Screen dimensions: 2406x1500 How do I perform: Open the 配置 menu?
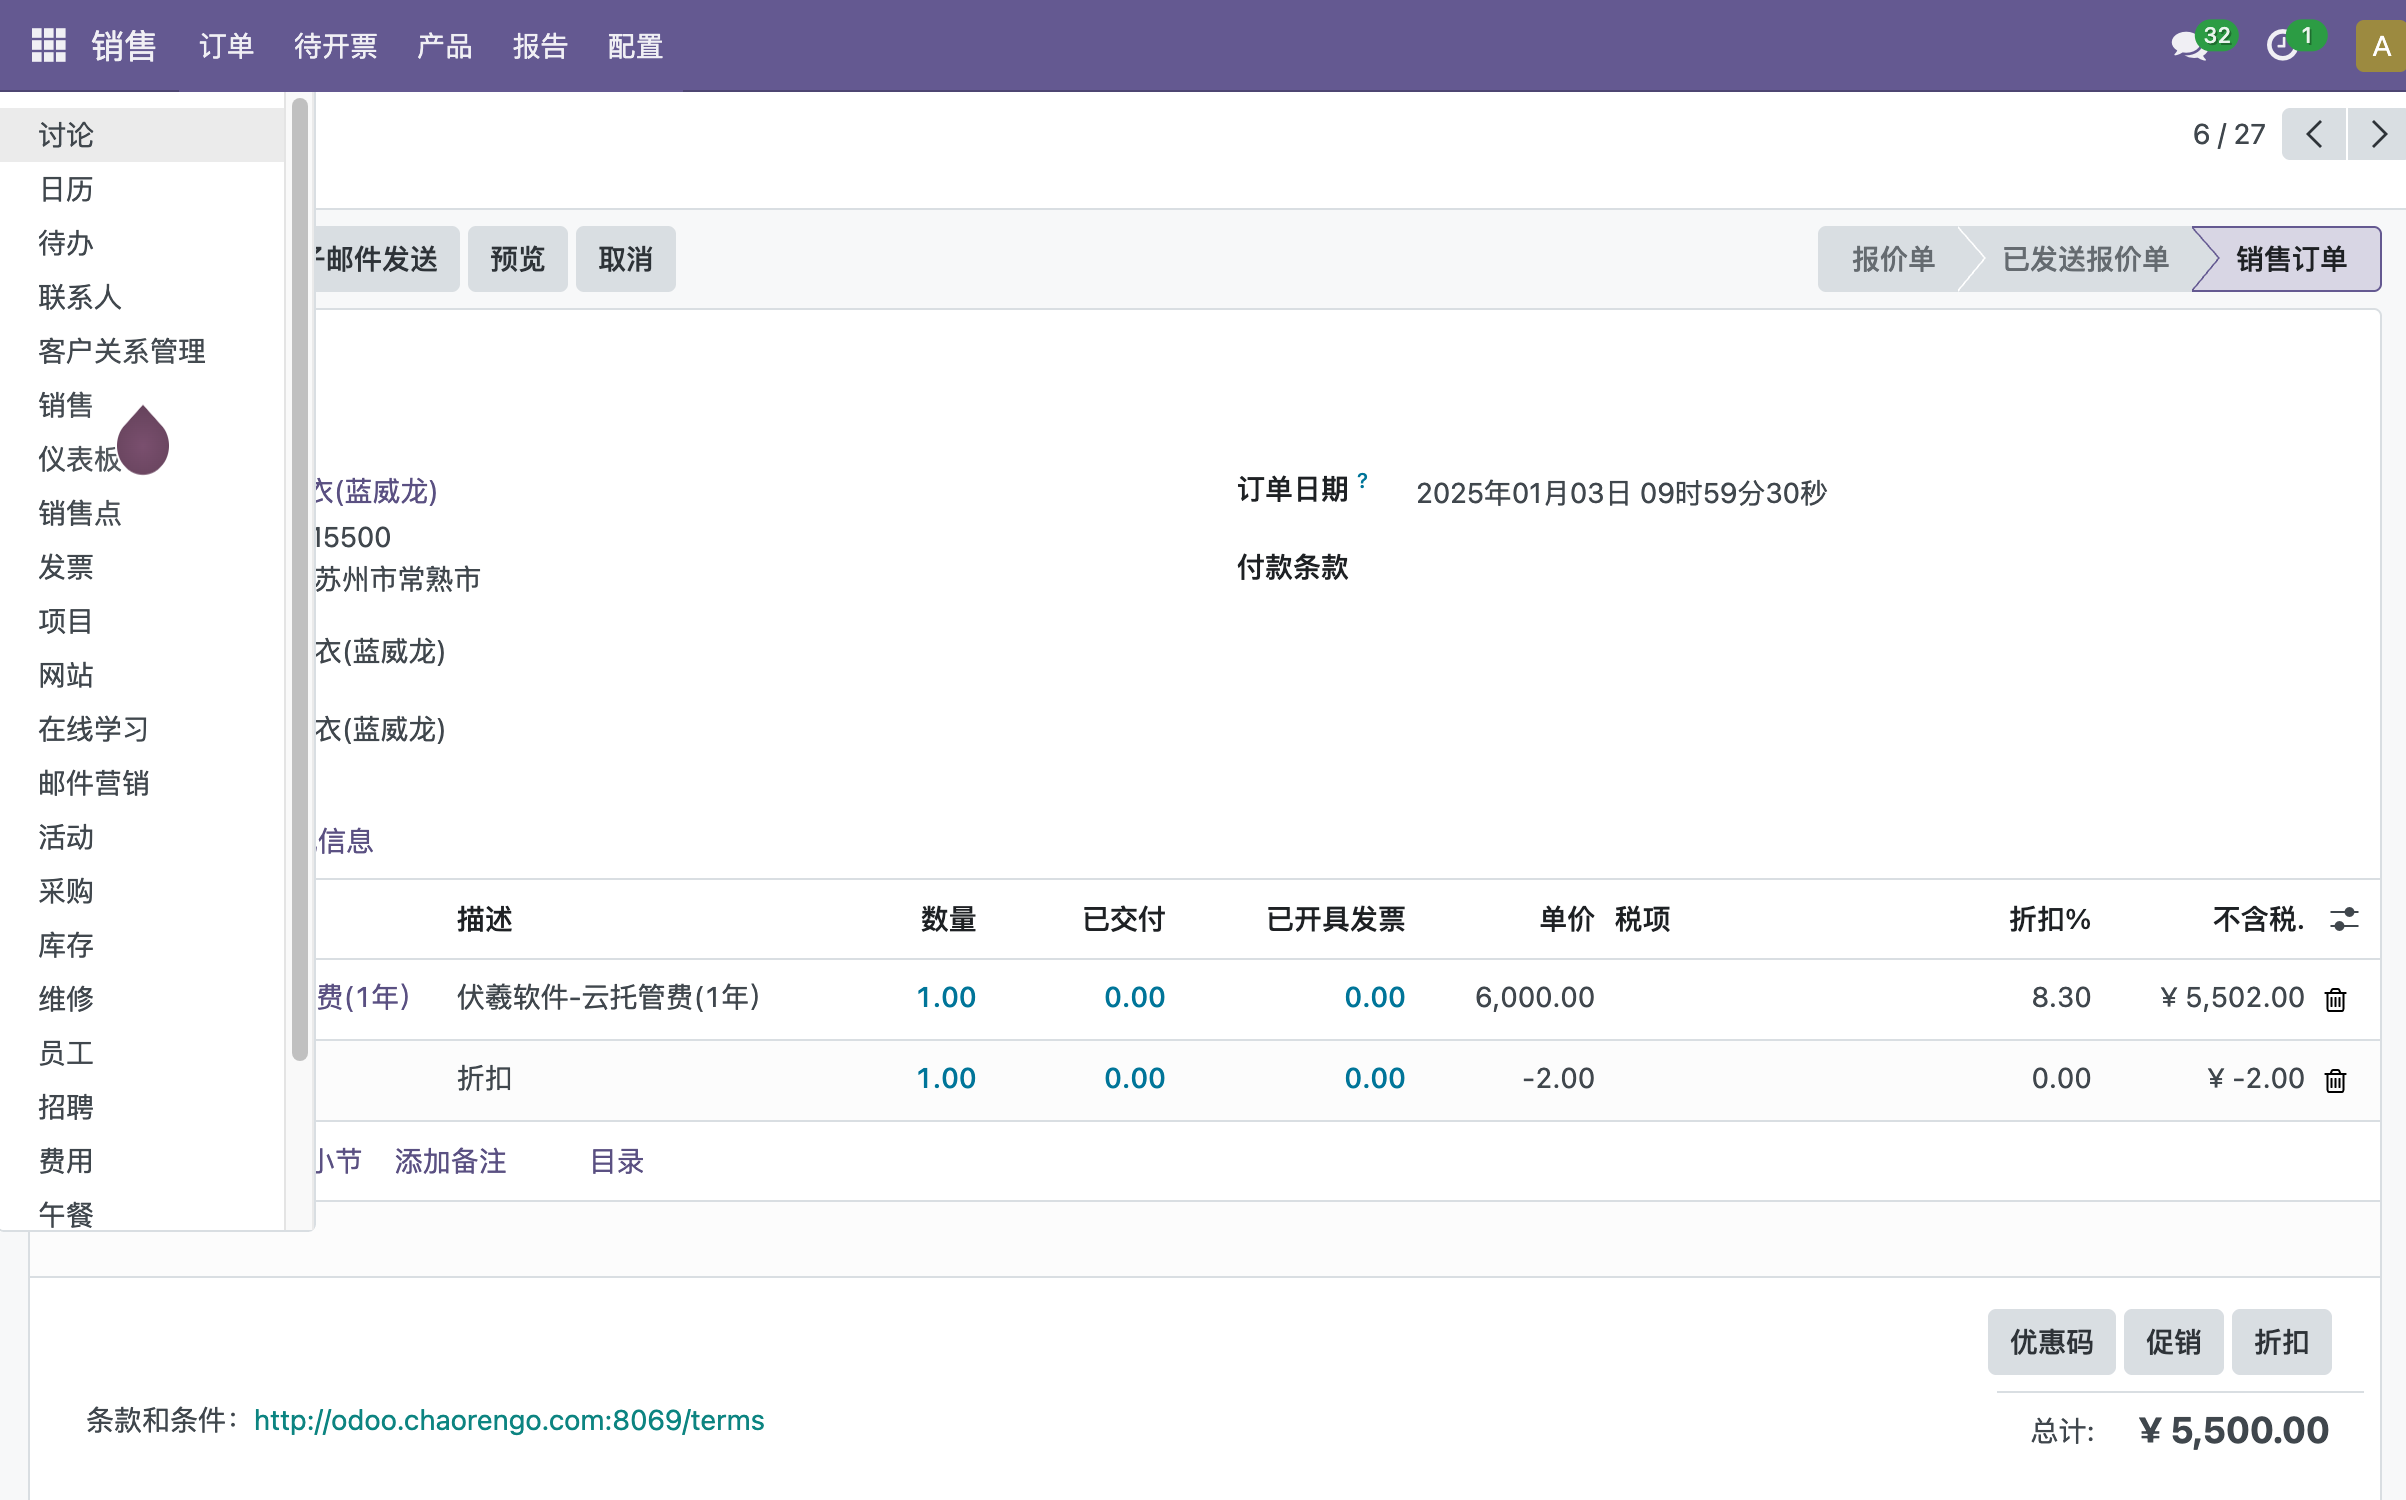[635, 46]
